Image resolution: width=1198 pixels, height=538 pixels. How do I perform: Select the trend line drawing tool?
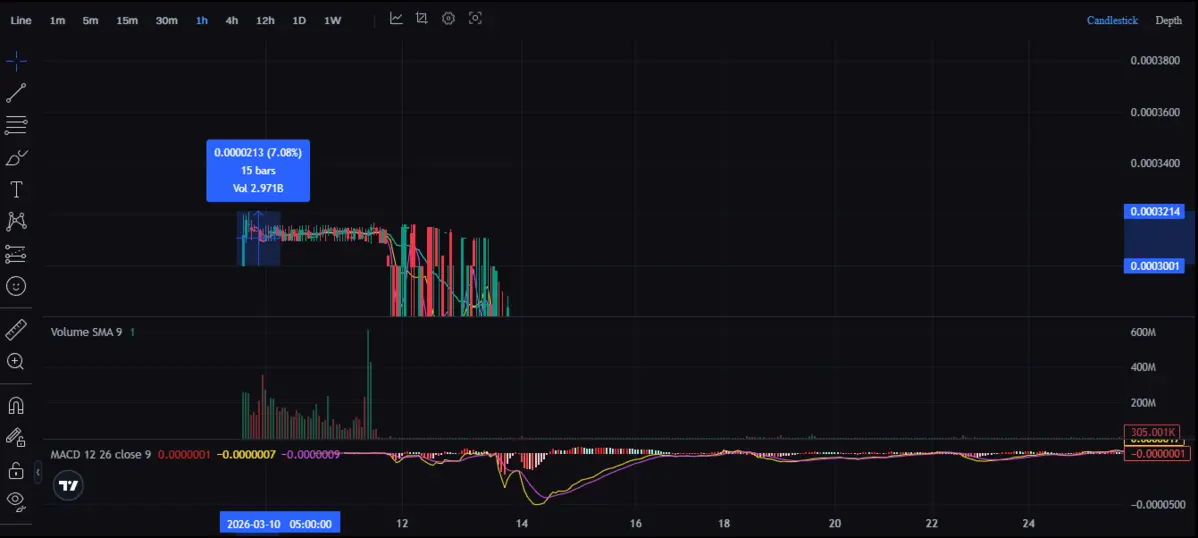click(16, 93)
